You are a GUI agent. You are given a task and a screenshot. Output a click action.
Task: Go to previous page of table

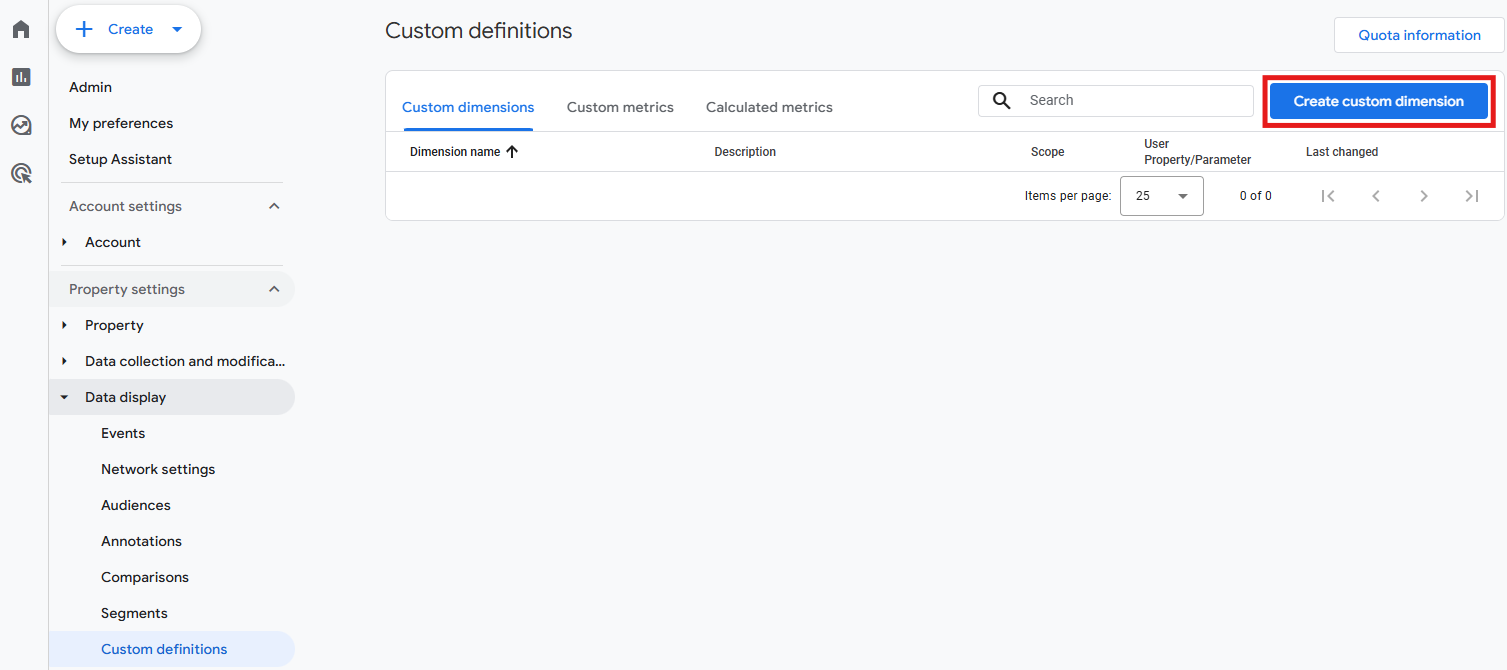click(1376, 196)
